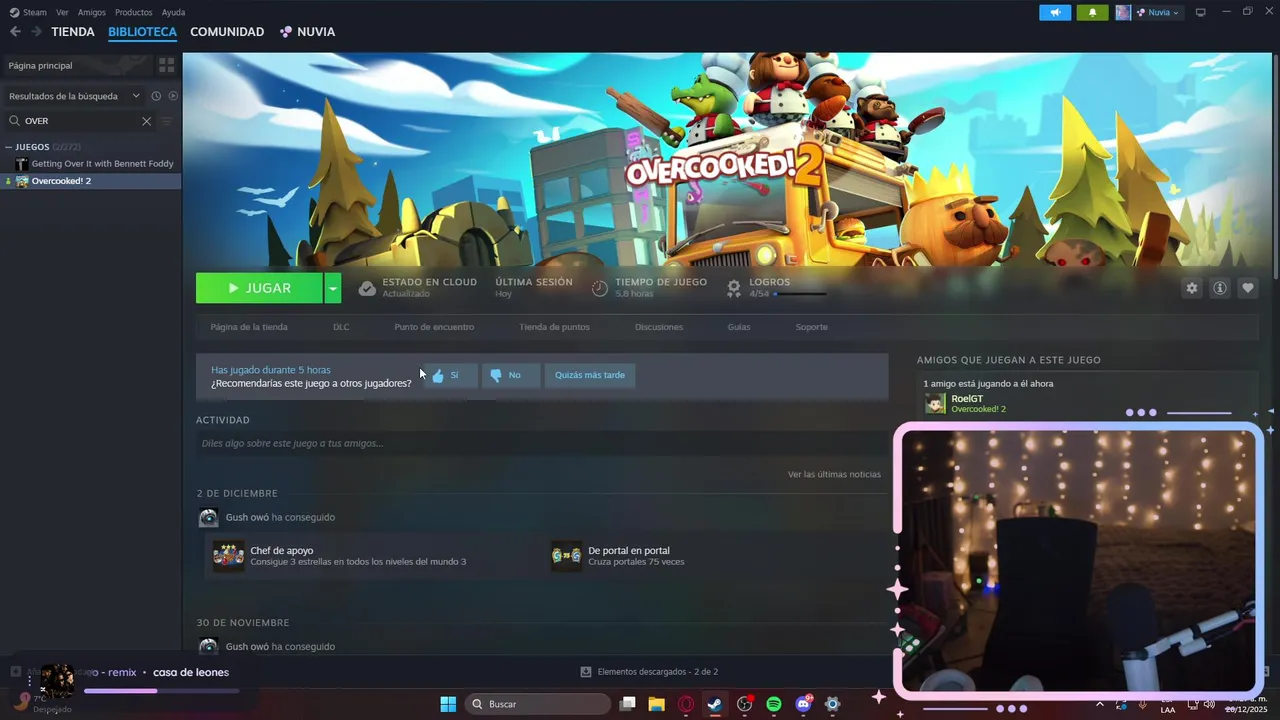Open notifications bell
Image resolution: width=1280 pixels, height=720 pixels.
pos(1092,12)
